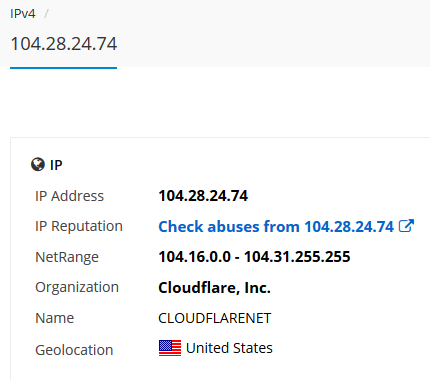Click the blue underline beneath the title
Viewport: 430px width, 380px height.
click(63, 68)
